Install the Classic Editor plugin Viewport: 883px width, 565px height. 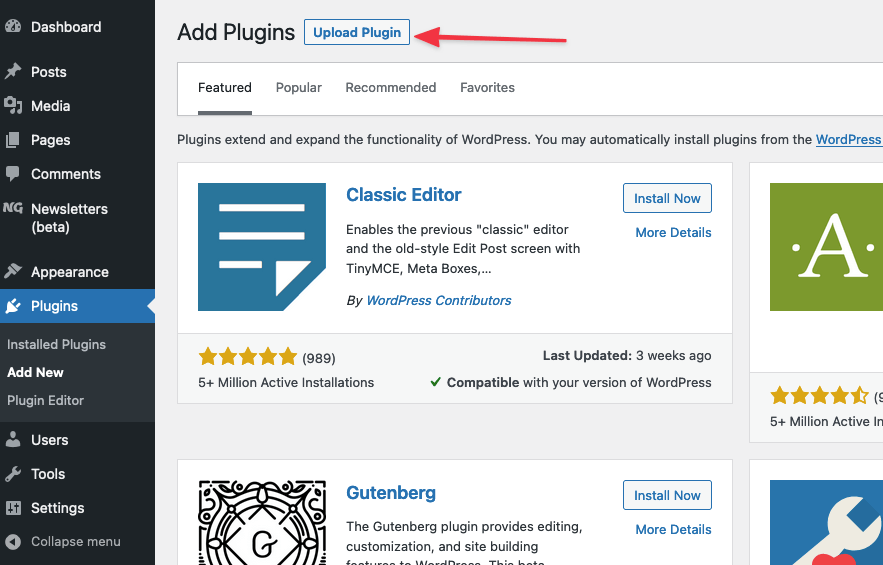point(667,199)
